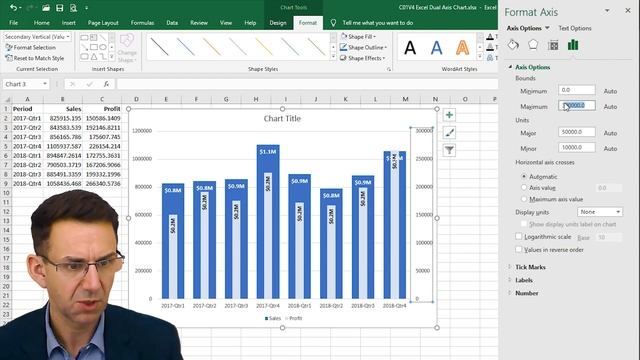Insert a triangle shape from gallery
The height and width of the screenshot is (360, 640).
(93, 57)
